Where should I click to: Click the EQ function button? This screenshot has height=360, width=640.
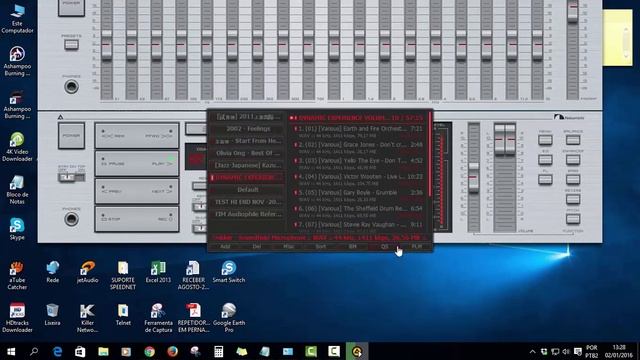click(545, 160)
